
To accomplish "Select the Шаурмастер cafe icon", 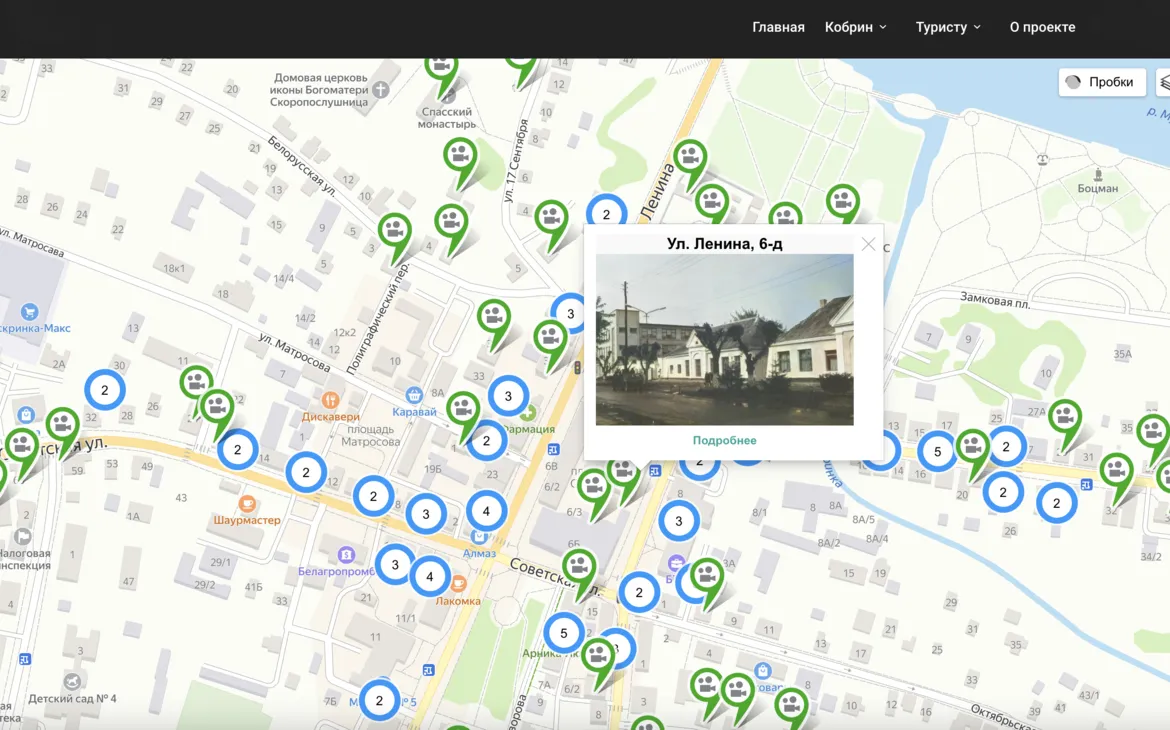I will pyautogui.click(x=247, y=504).
